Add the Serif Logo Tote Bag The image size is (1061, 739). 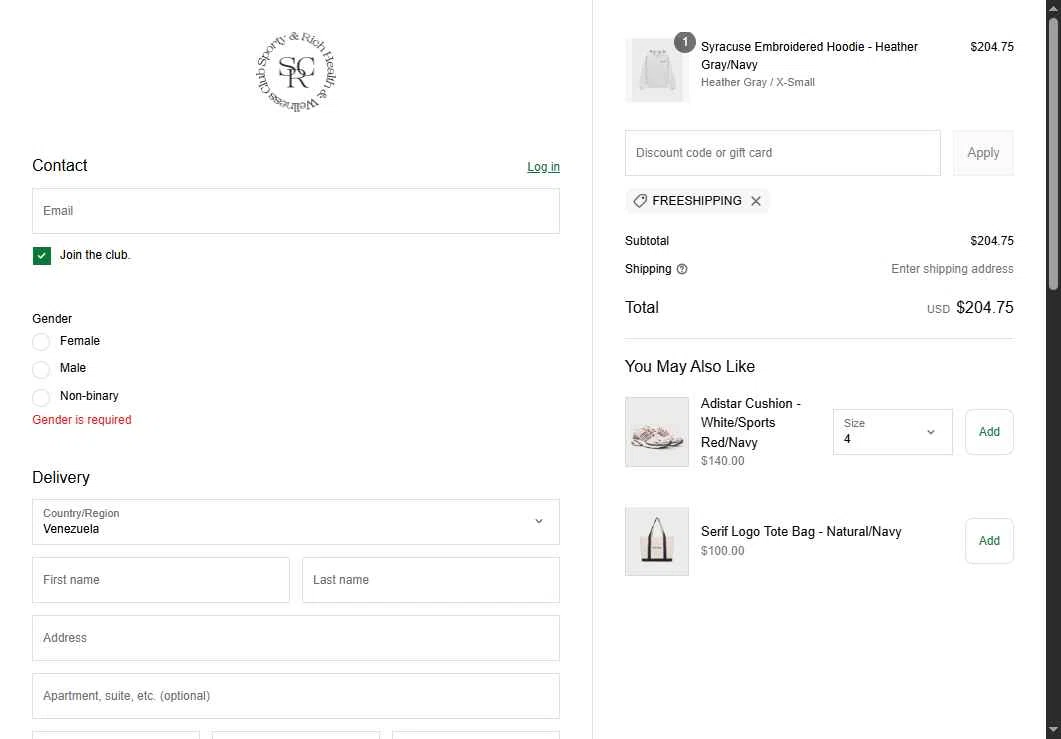click(x=989, y=541)
